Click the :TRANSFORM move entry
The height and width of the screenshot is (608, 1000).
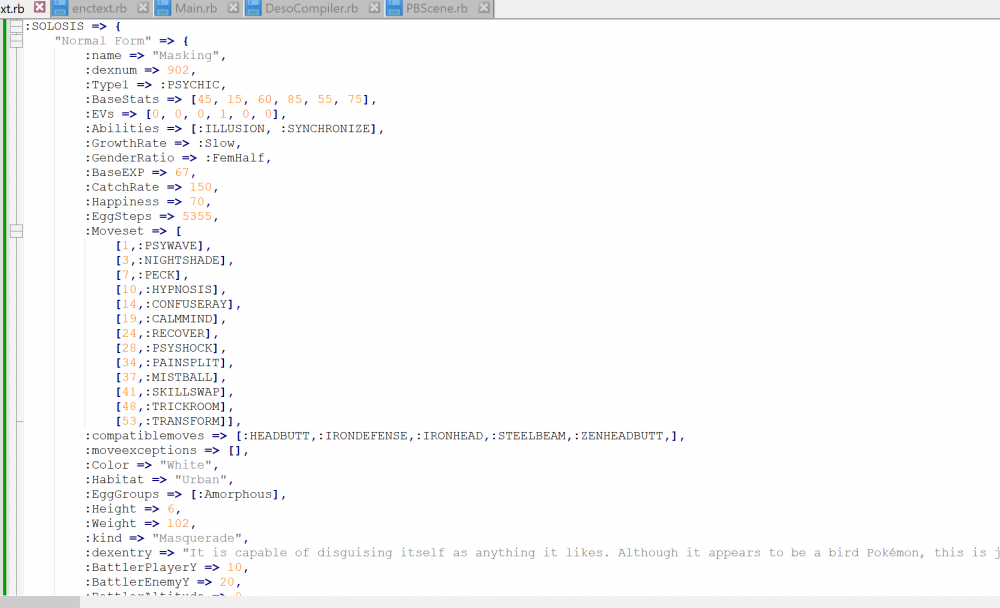point(178,422)
